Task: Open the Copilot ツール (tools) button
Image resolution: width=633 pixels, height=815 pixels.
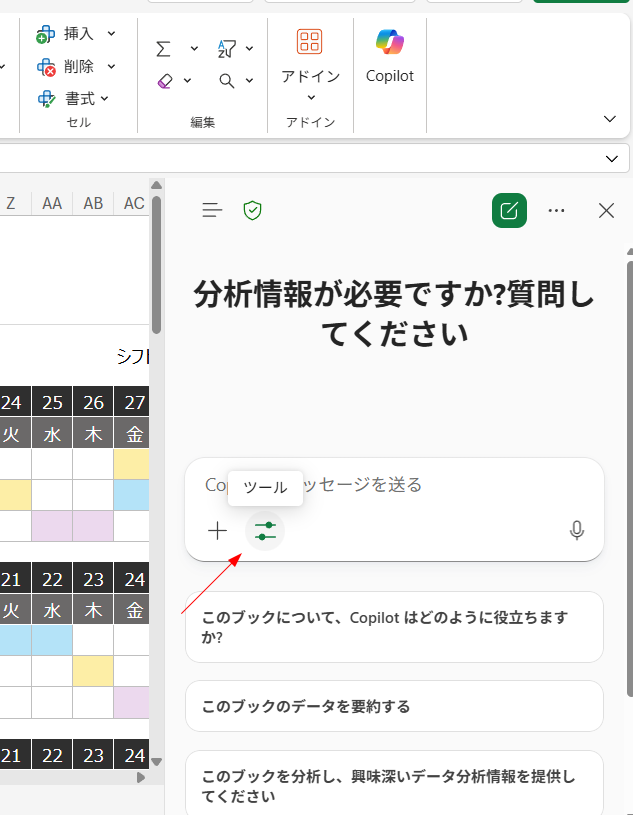Action: (x=265, y=530)
